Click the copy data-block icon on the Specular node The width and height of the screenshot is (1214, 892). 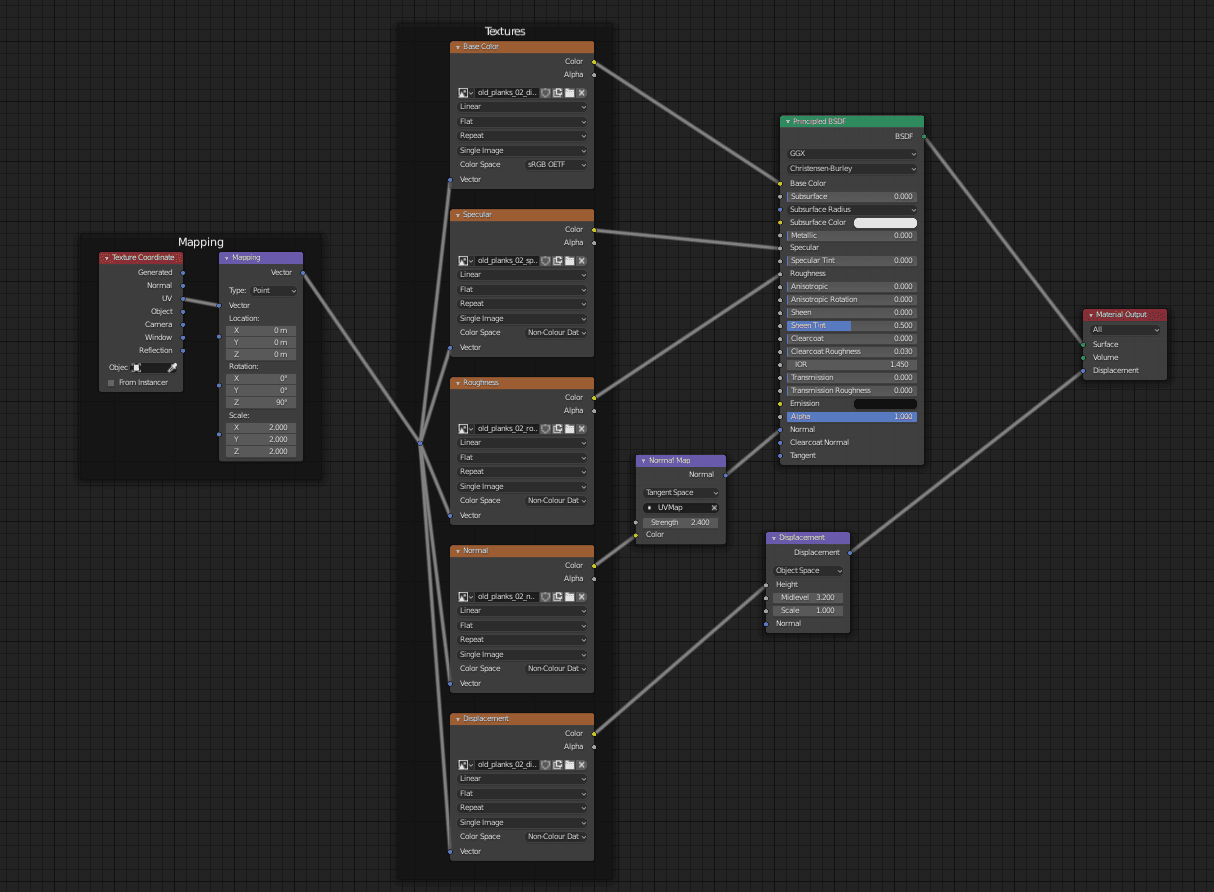pyautogui.click(x=557, y=260)
